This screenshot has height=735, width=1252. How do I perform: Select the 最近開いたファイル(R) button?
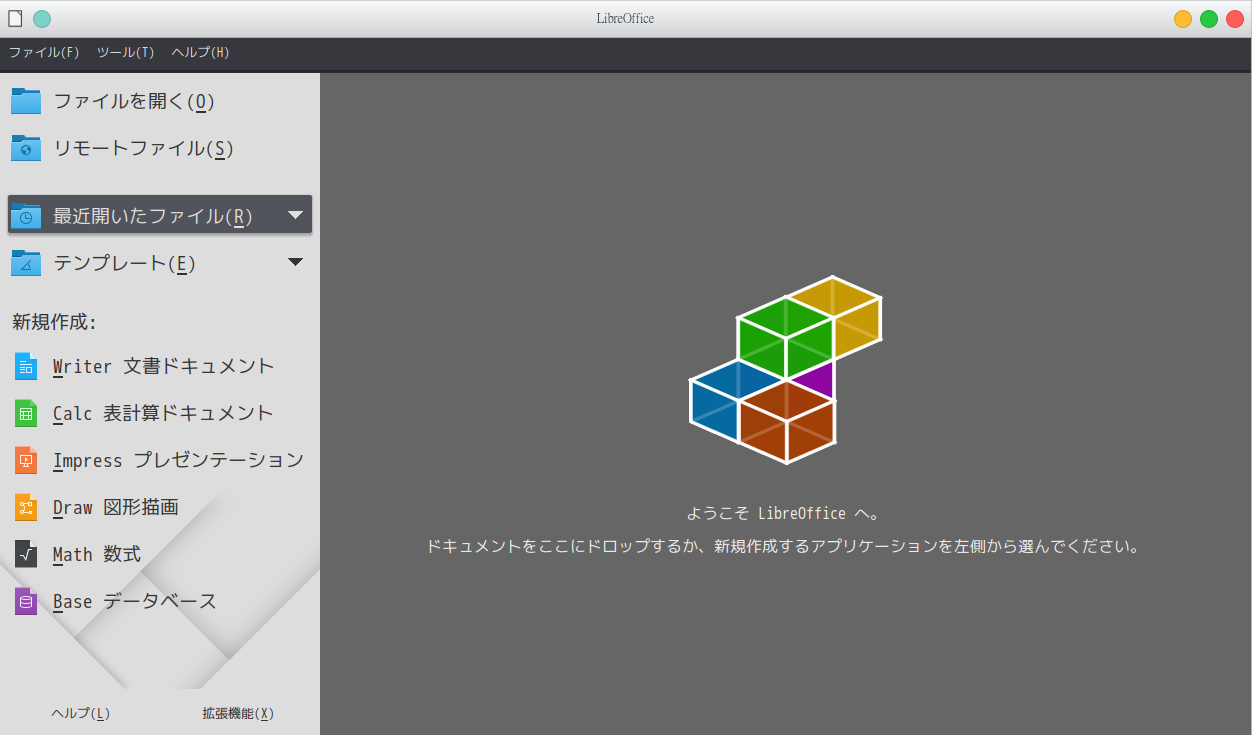(x=160, y=215)
